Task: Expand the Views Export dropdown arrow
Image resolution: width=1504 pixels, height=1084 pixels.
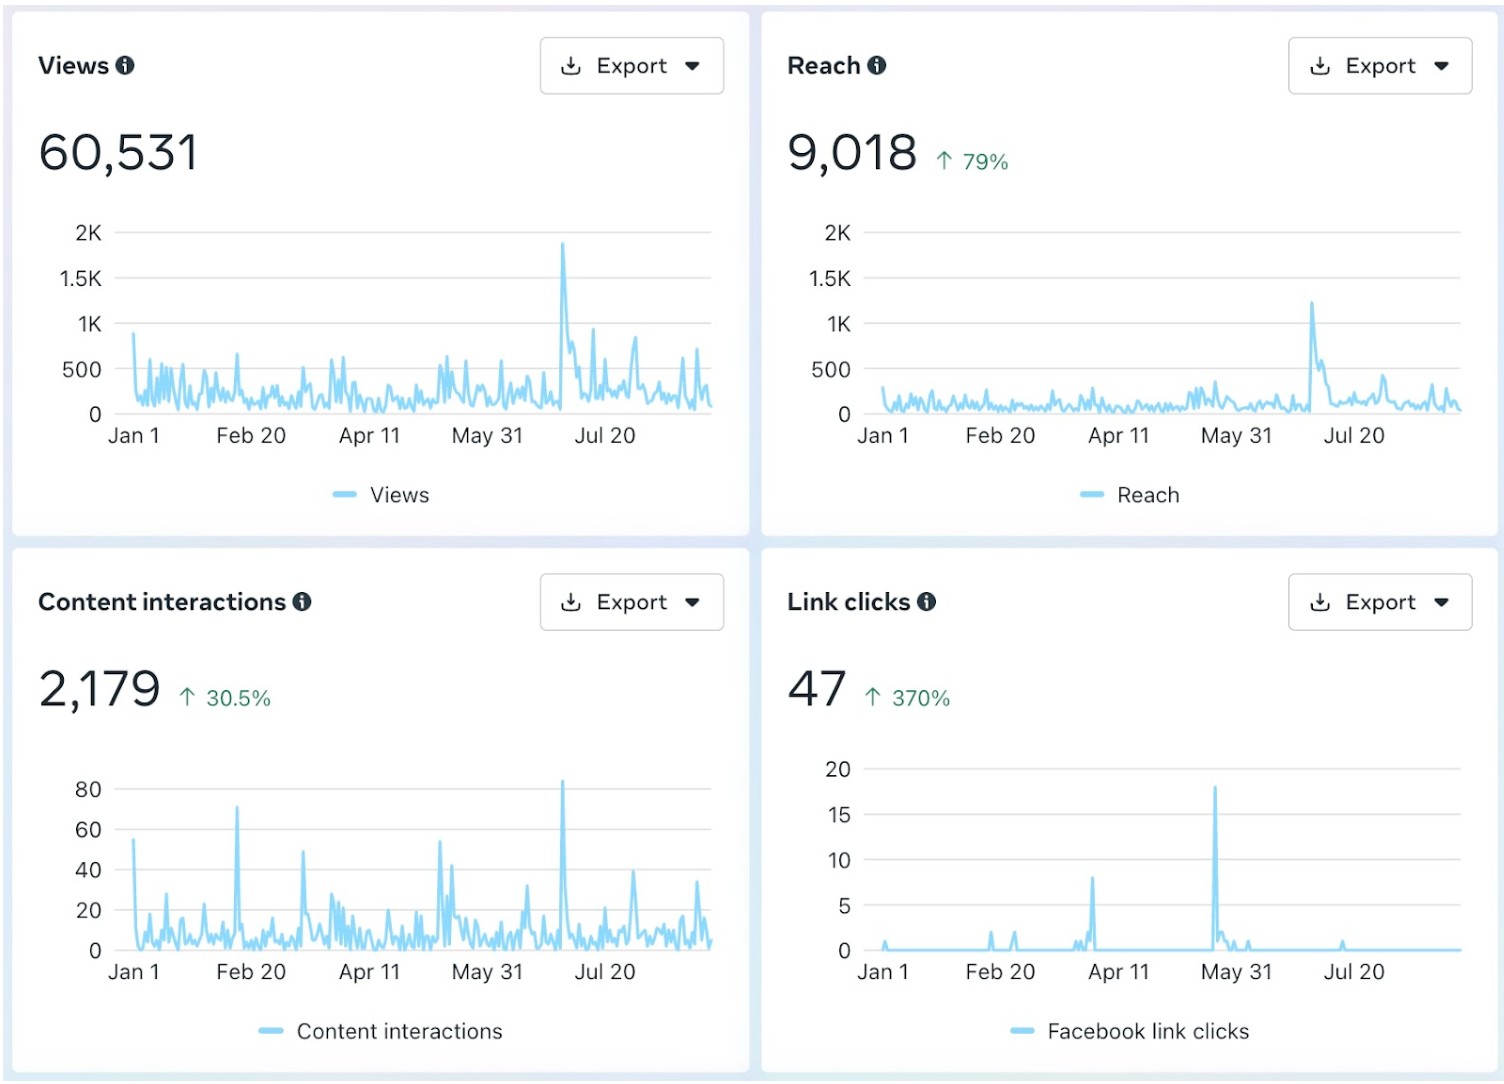Action: pos(692,66)
